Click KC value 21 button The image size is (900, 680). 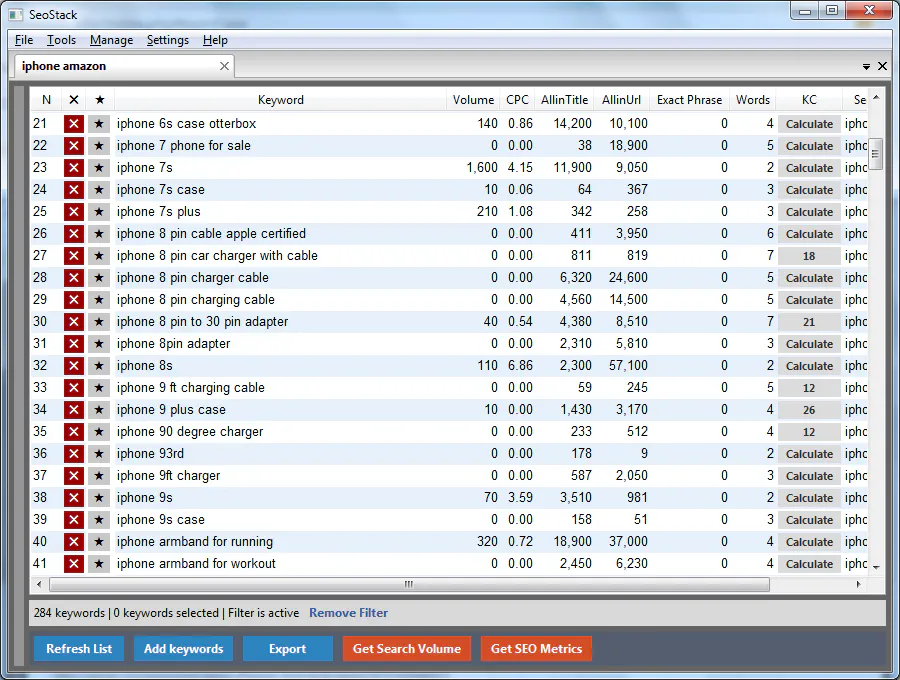coord(809,322)
